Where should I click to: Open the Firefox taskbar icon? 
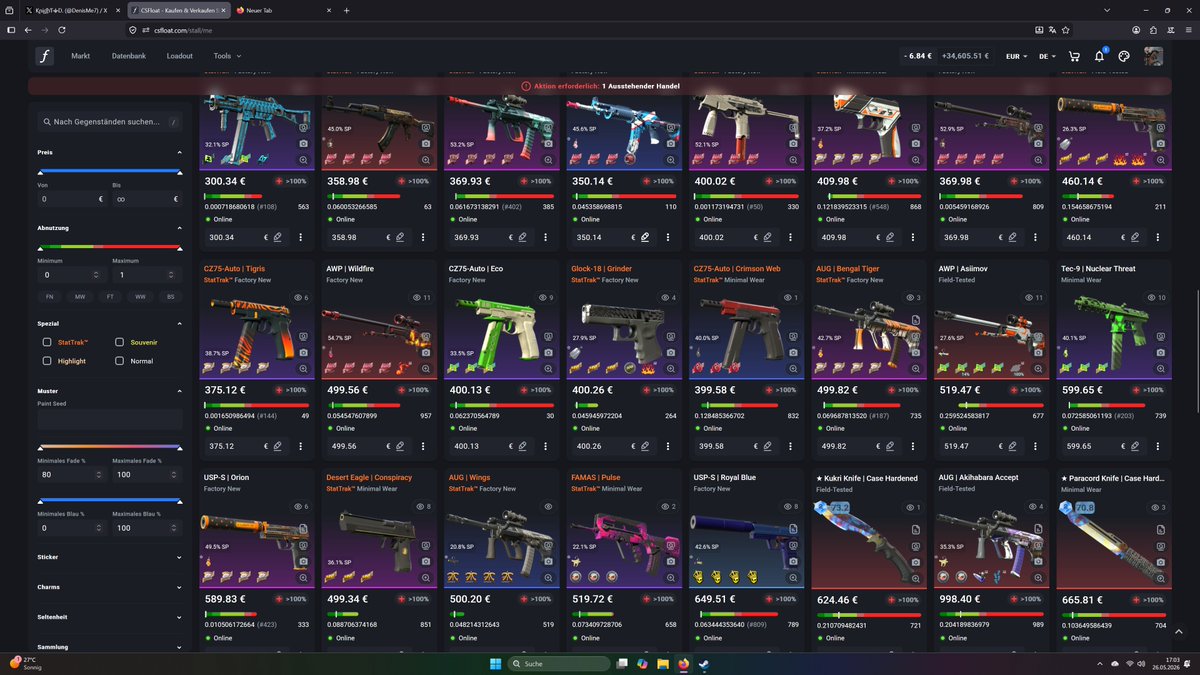pyautogui.click(x=683, y=663)
